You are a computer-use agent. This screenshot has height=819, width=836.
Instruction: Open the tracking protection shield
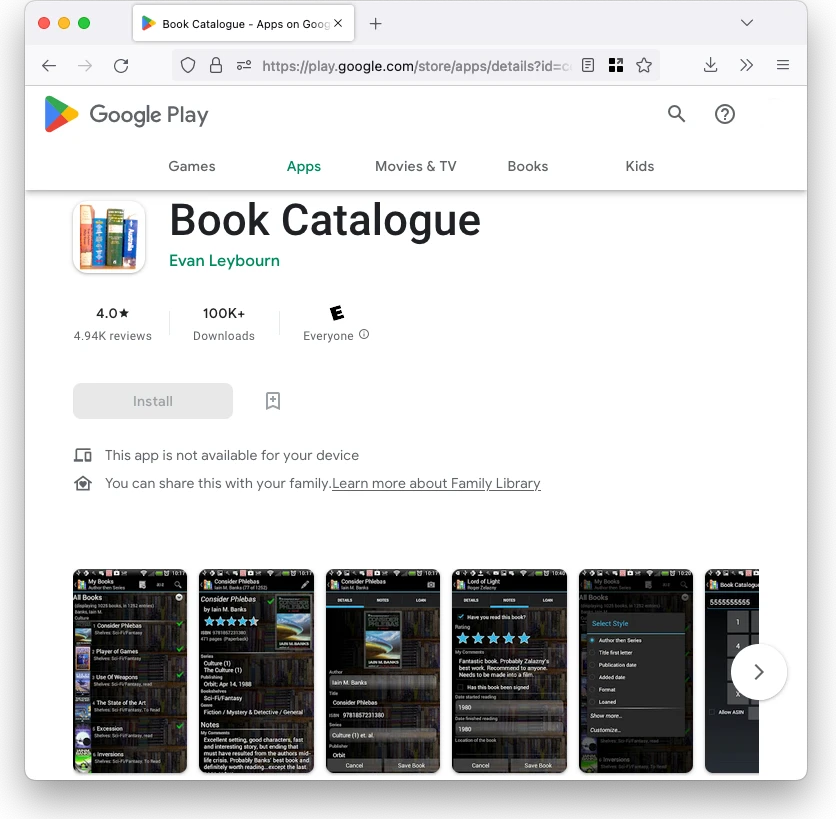click(188, 66)
